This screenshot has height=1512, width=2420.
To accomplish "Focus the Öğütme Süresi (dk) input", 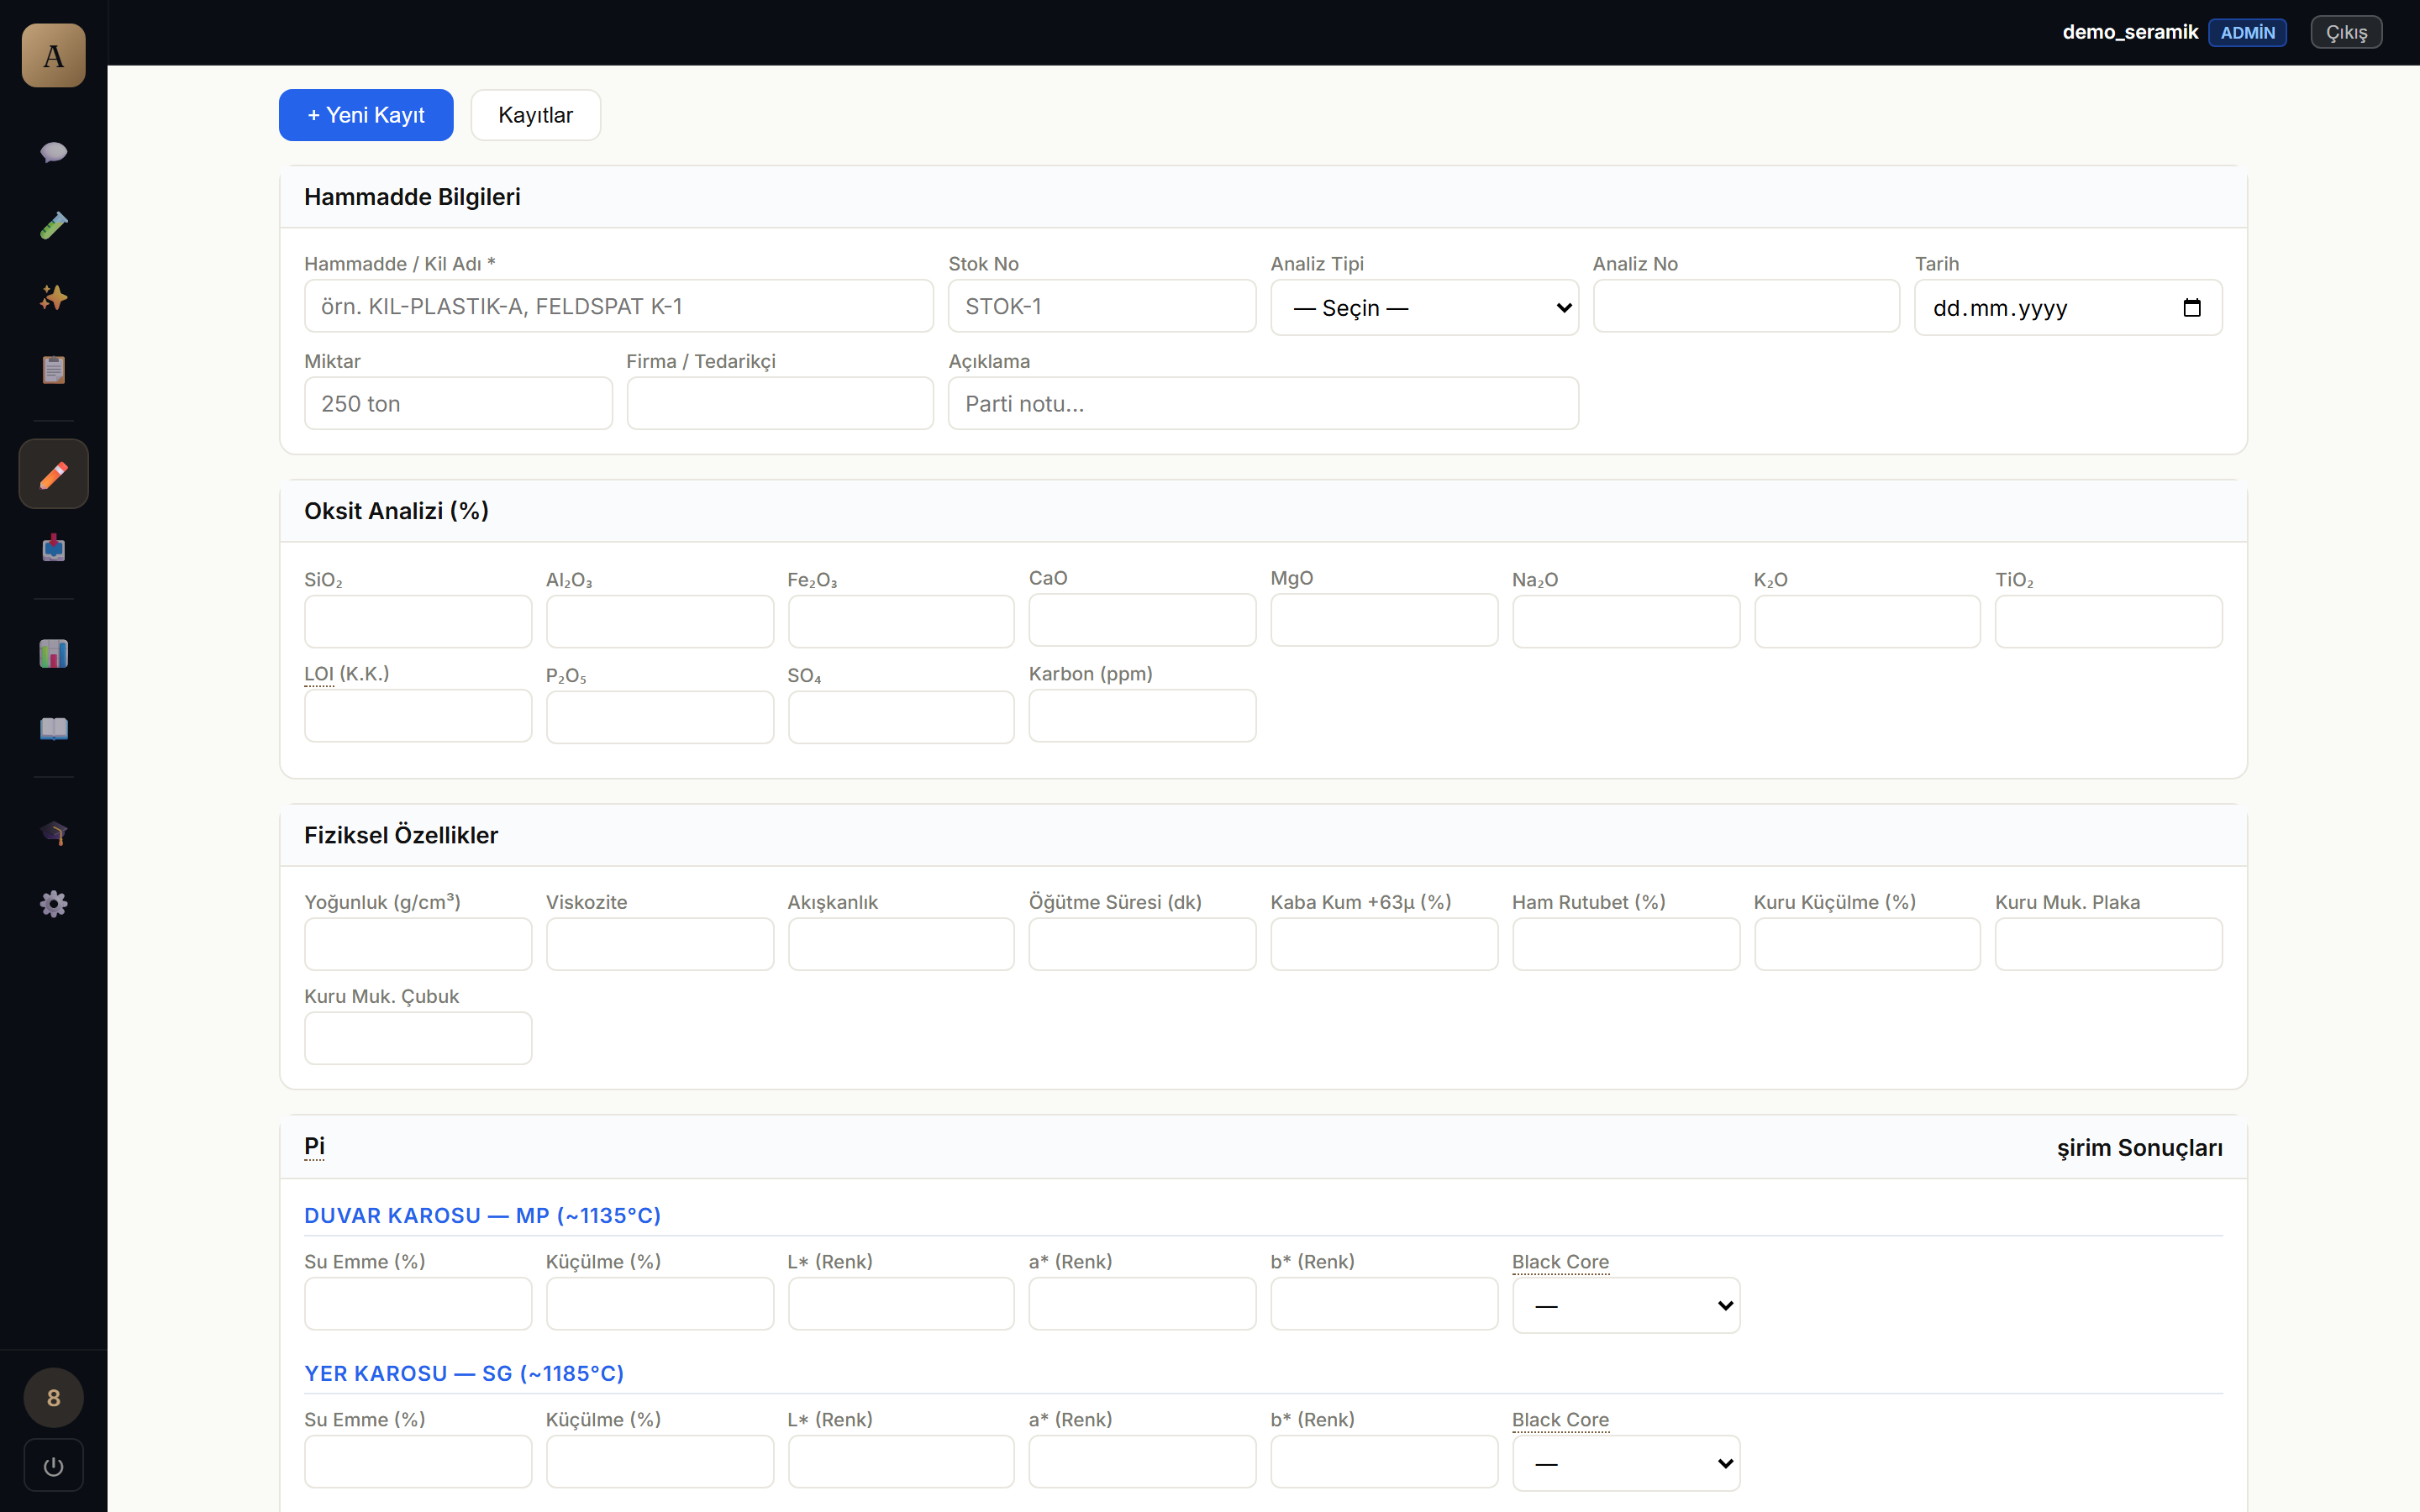I will [x=1142, y=944].
